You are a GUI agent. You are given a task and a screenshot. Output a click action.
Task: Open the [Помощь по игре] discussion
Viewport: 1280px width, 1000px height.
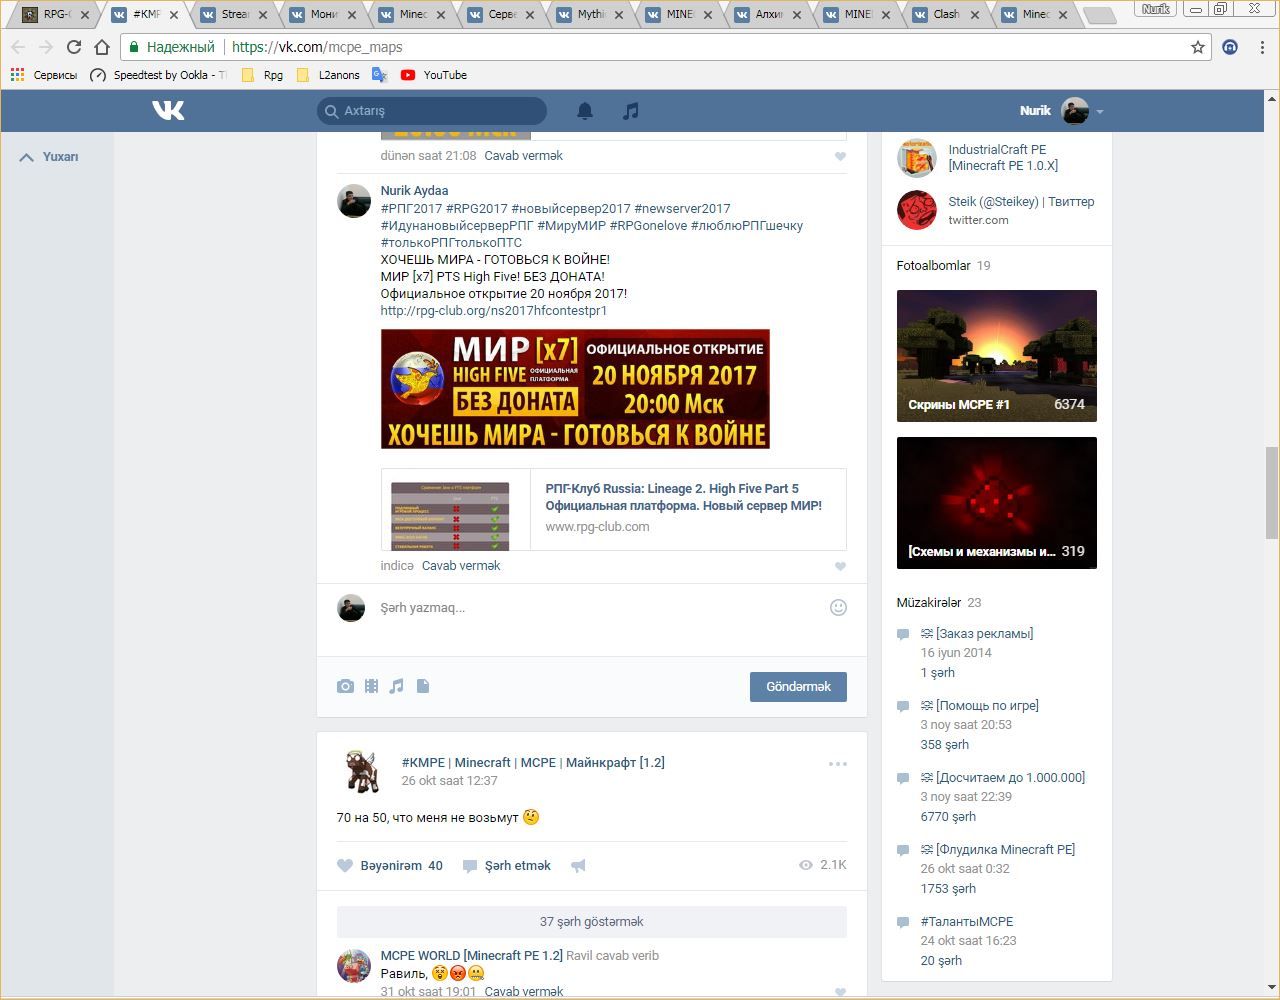pyautogui.click(x=987, y=706)
